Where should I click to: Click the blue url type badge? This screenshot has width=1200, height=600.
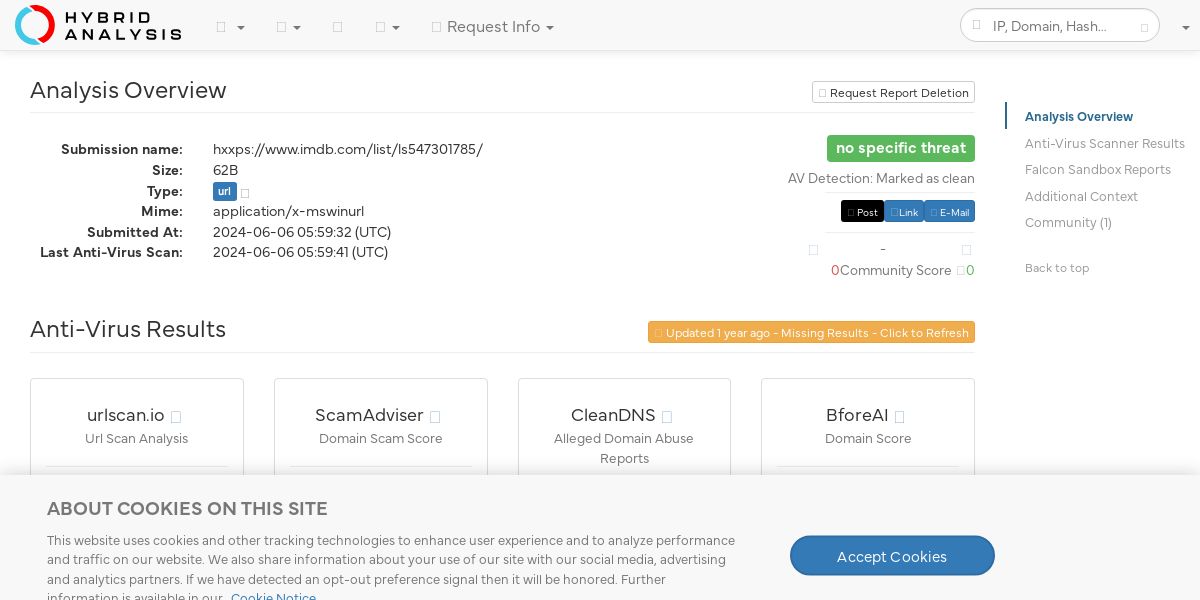coord(224,191)
